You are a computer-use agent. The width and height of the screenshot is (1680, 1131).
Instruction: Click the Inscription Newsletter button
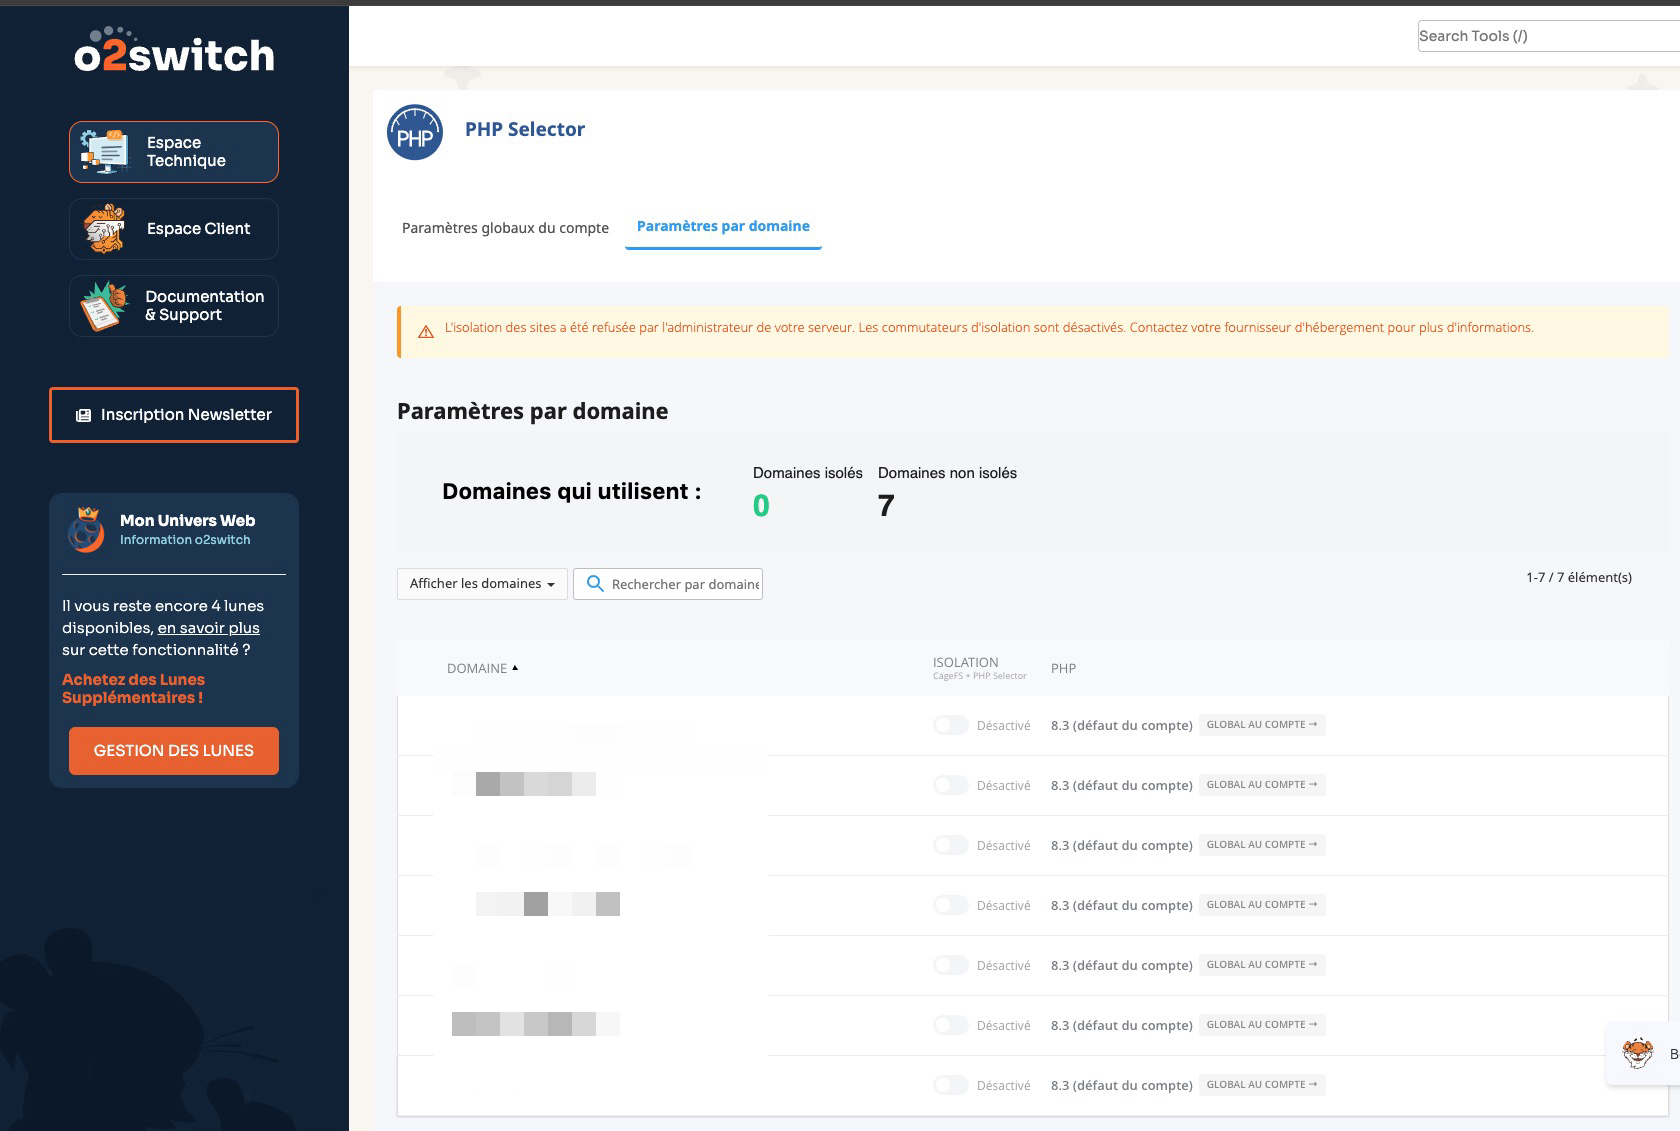174,415
